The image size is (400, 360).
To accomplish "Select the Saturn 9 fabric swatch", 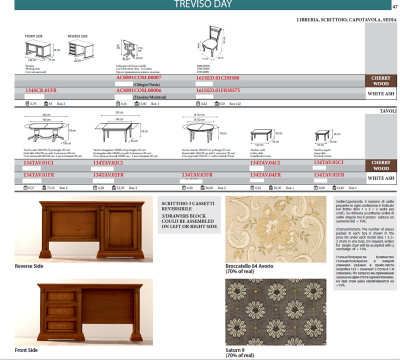I will coord(276,312).
